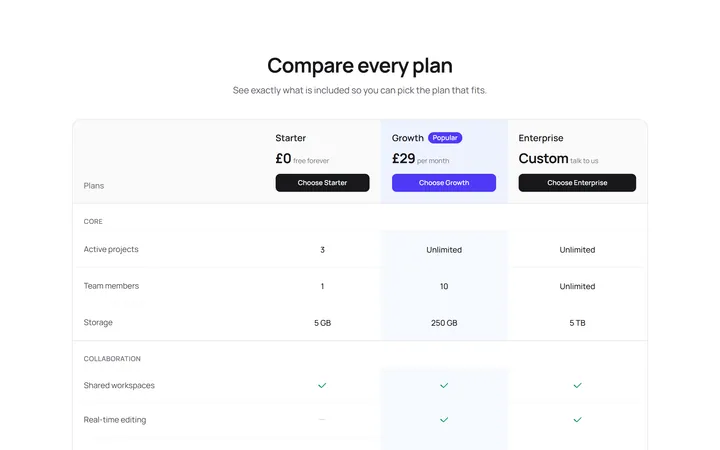Viewport: 720px width, 450px height.
Task: Click the COLLABORATION section heading
Action: point(112,359)
